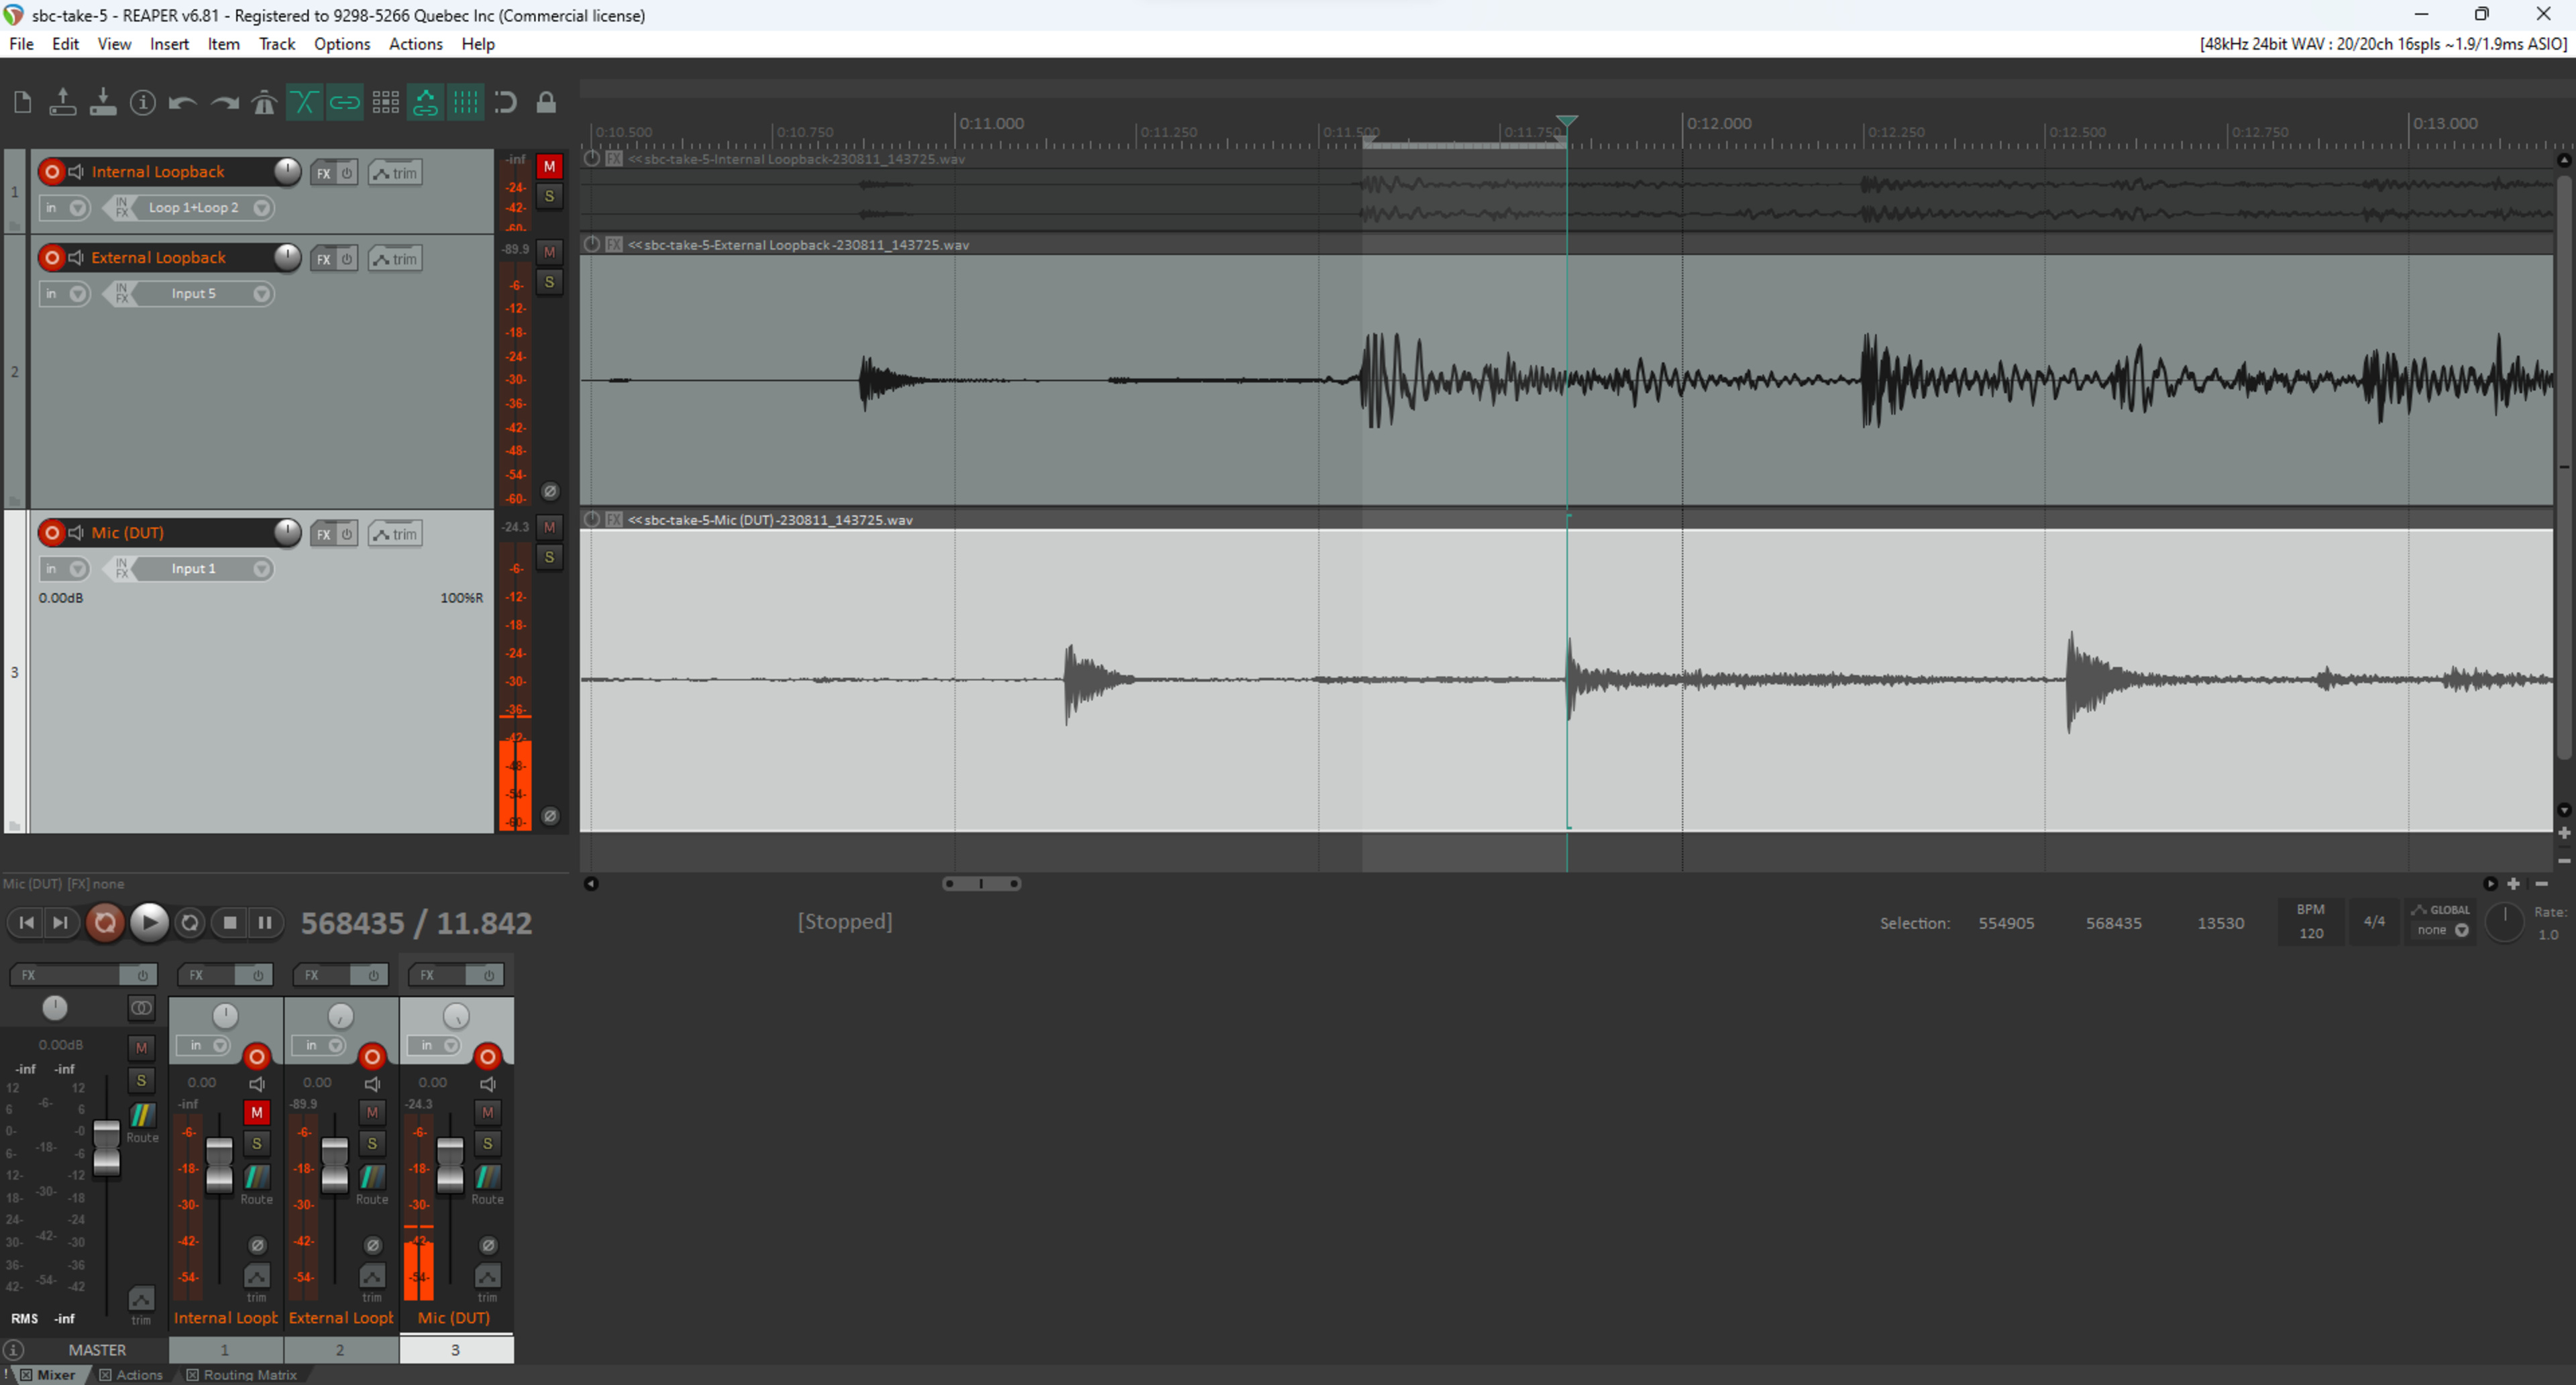Click the save project icon
This screenshot has height=1385, width=2576.
coord(103,102)
